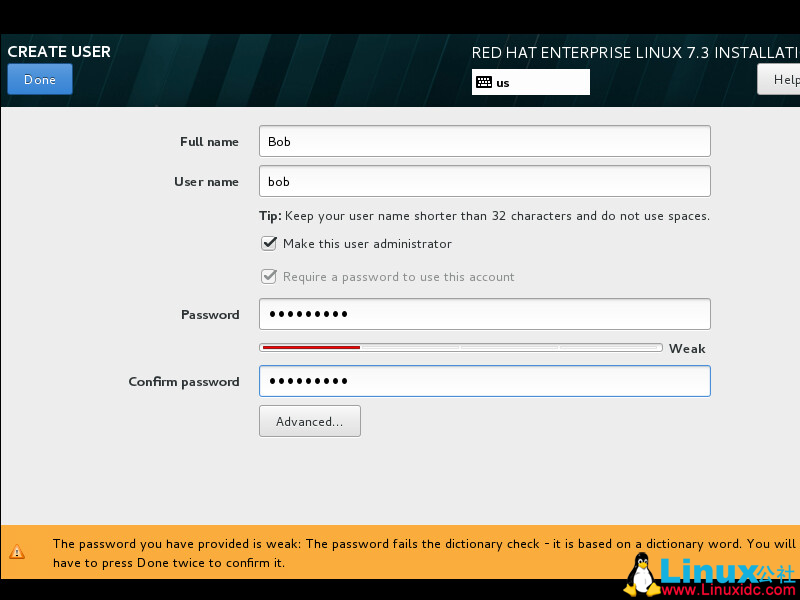Click inside the Confirm password field
Image resolution: width=800 pixels, height=600 pixels.
pyautogui.click(x=484, y=381)
